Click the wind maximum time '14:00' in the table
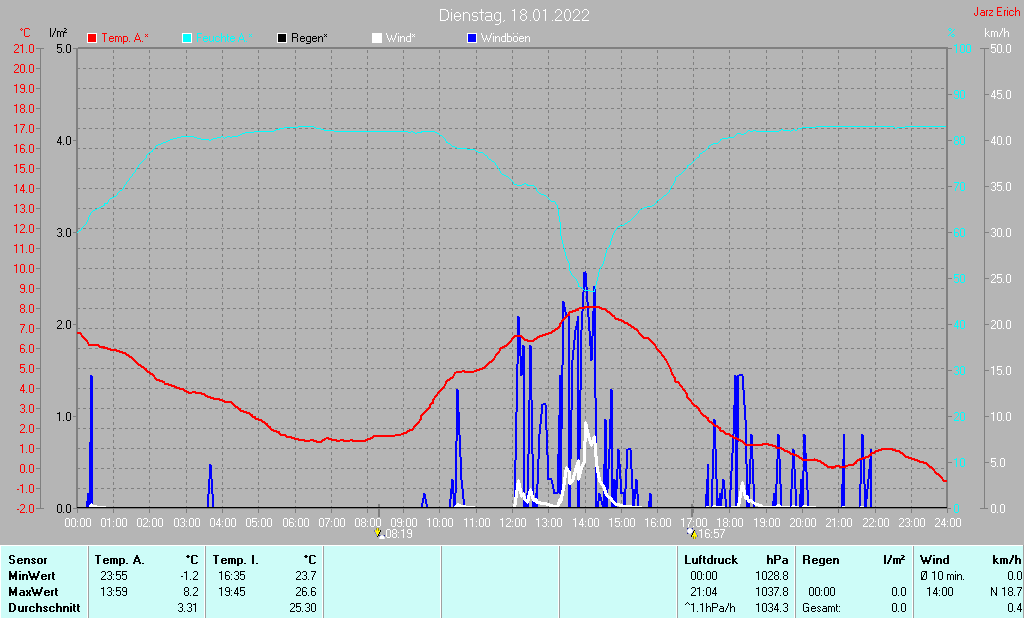The width and height of the screenshot is (1024, 618). coord(940,591)
